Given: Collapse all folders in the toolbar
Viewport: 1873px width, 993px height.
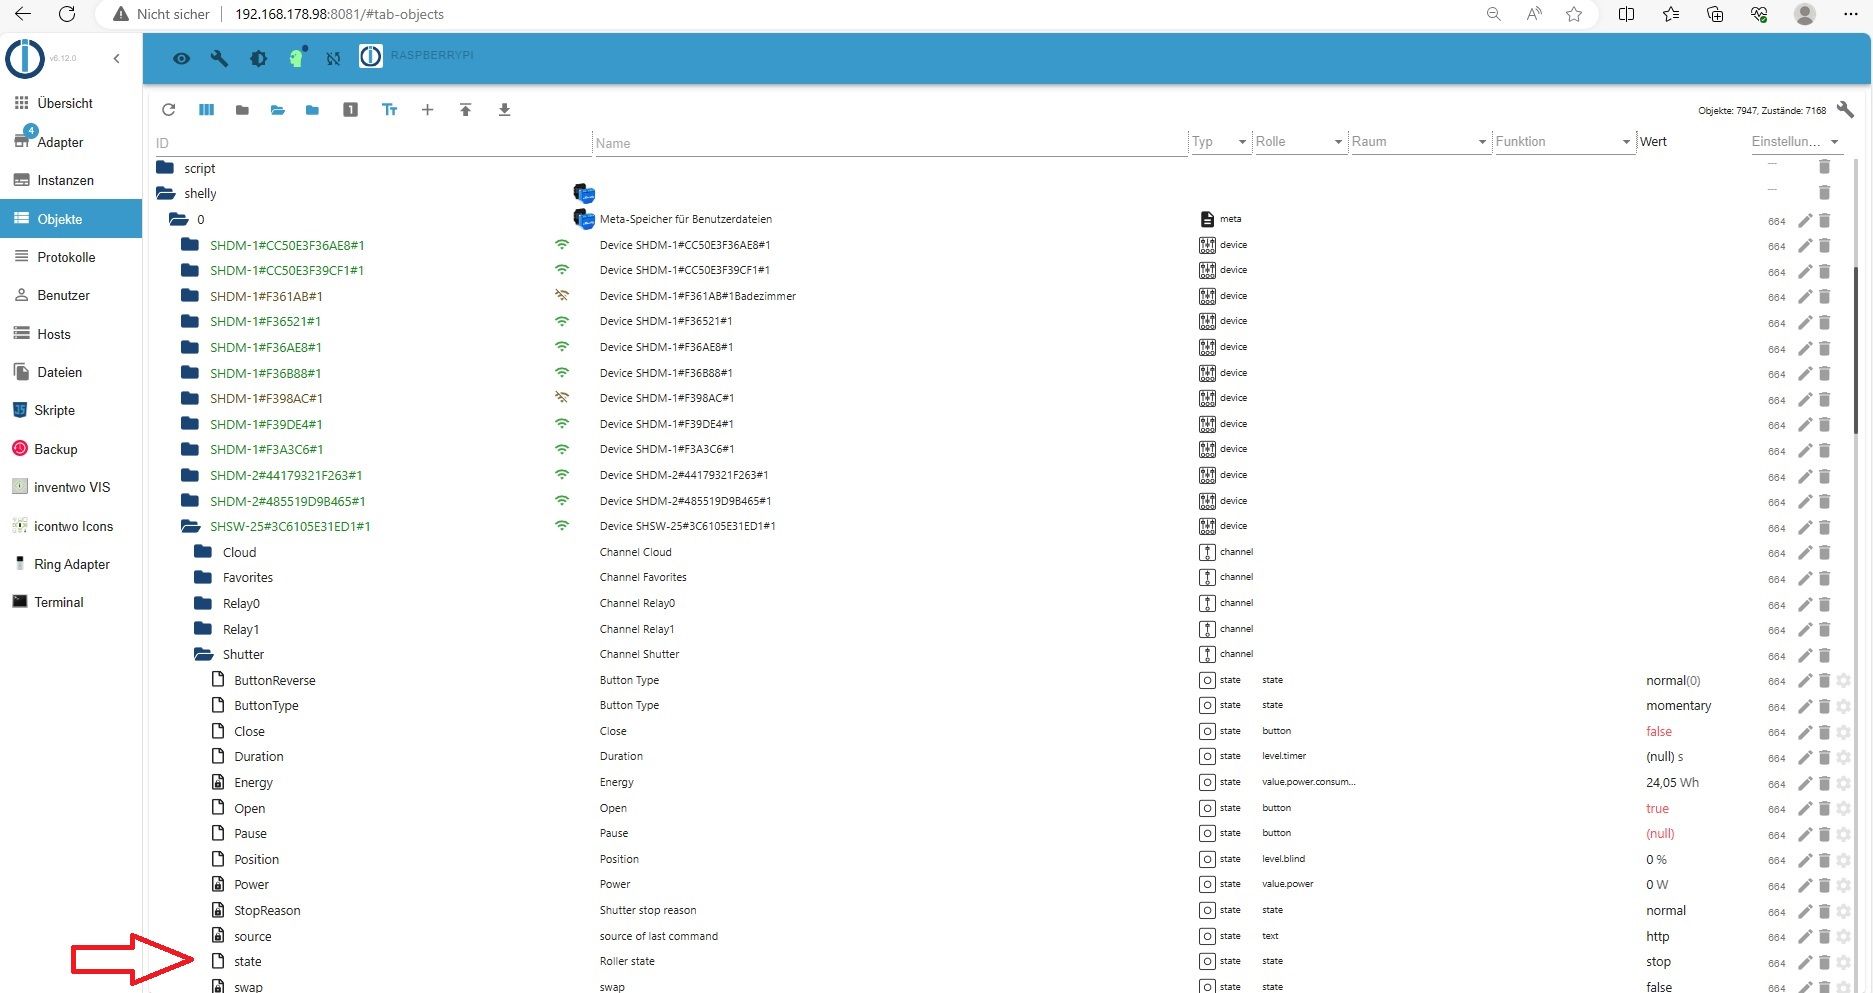Looking at the screenshot, I should [x=242, y=110].
